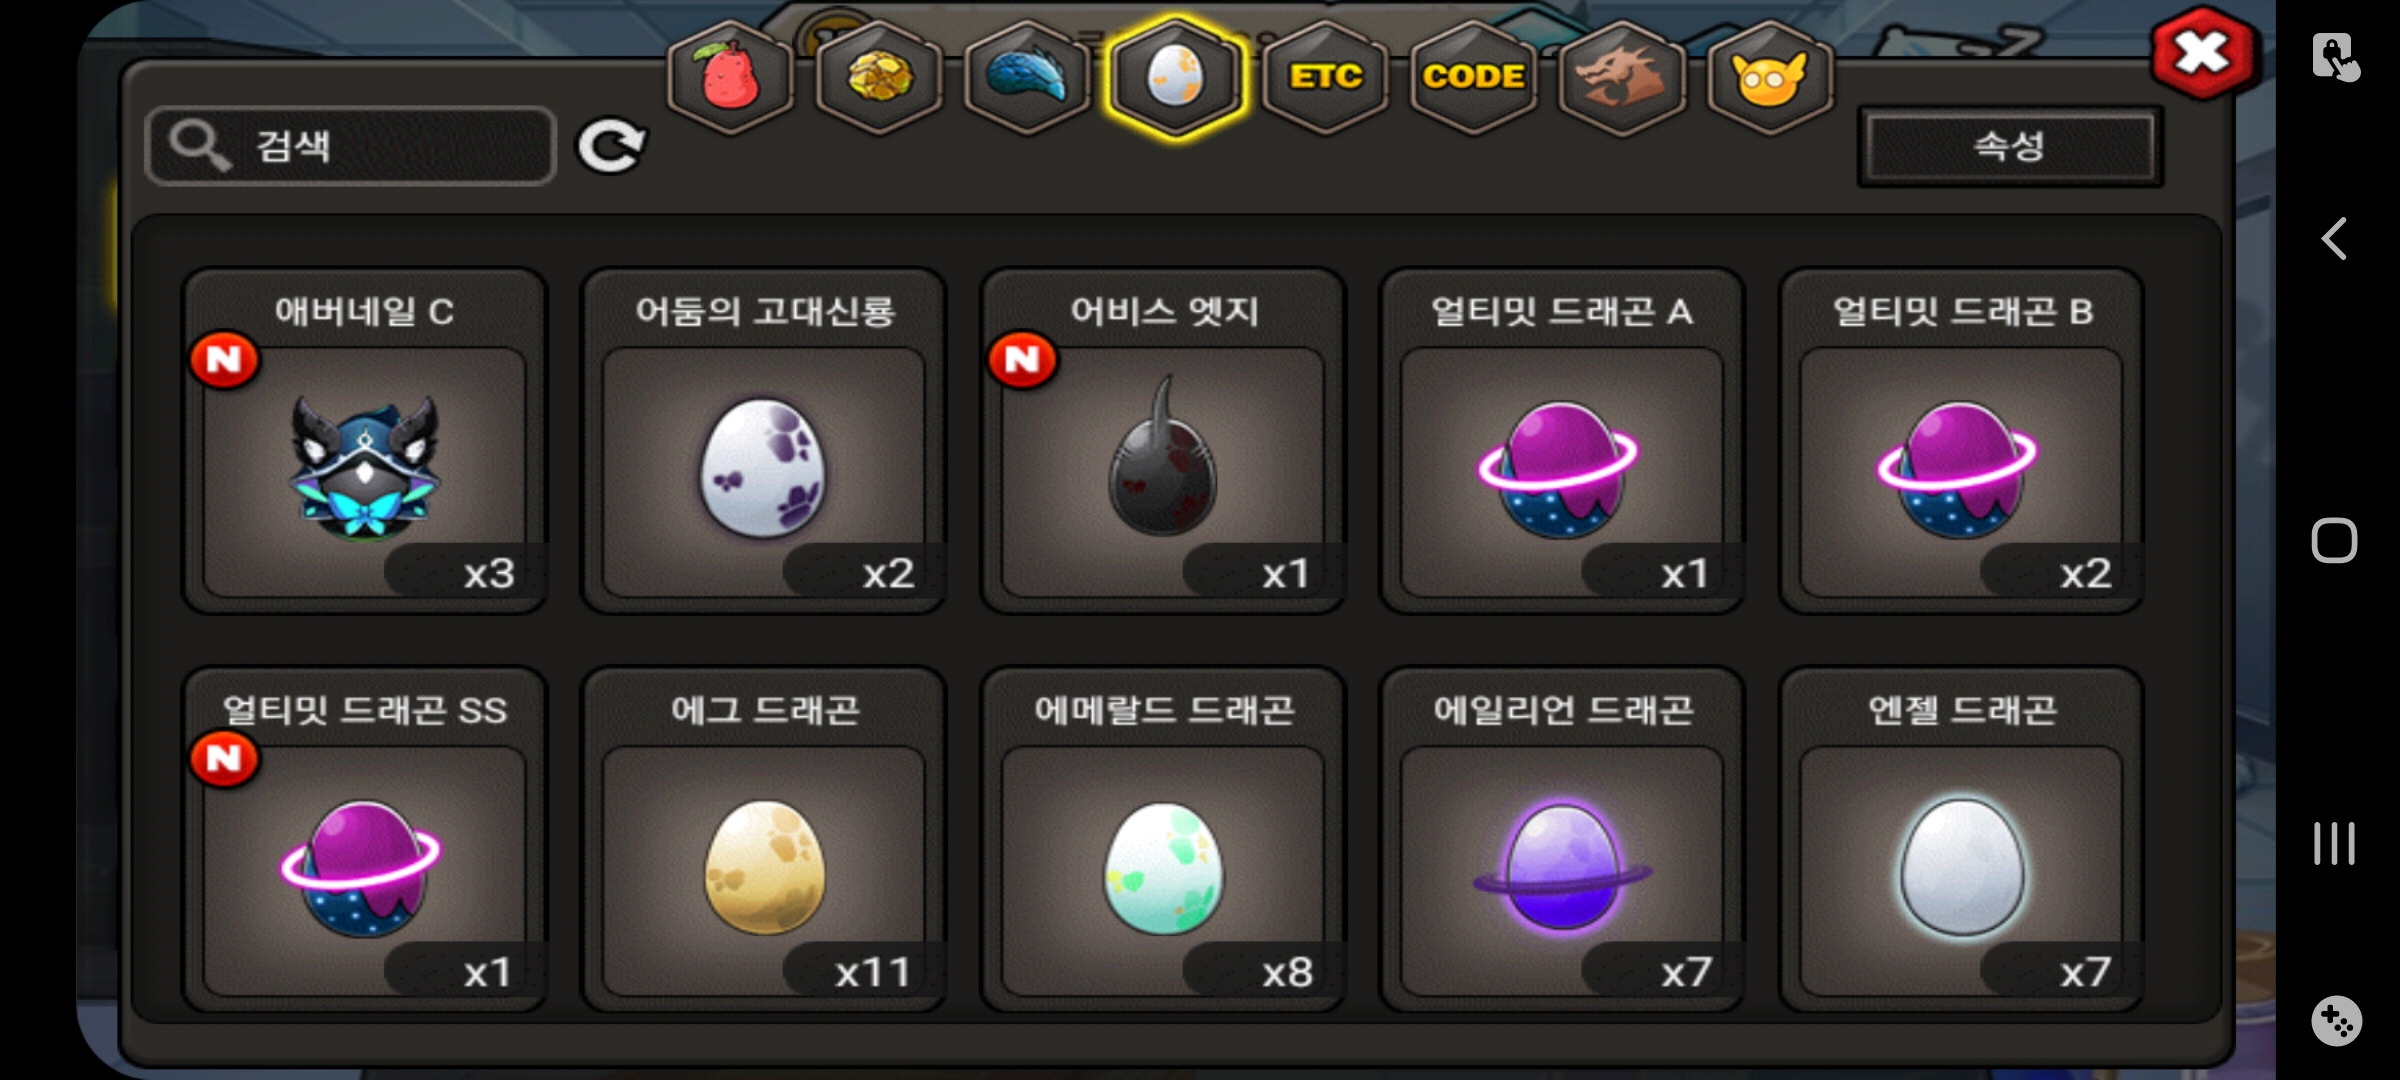The width and height of the screenshot is (2400, 1080).
Task: Click the refresh arrow next to search
Action: (611, 147)
